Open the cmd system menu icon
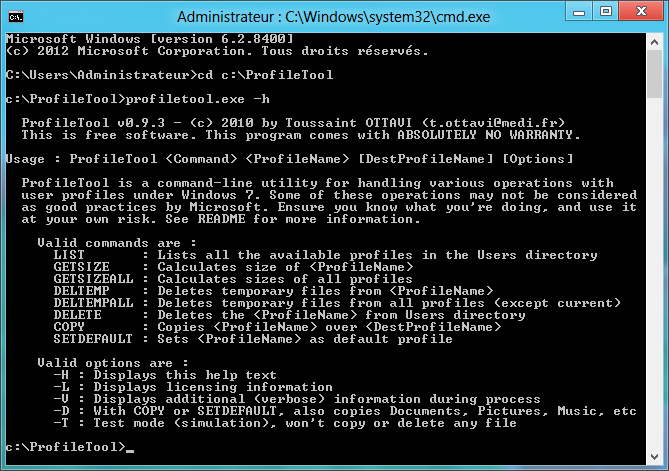Image resolution: width=669 pixels, height=471 pixels. (x=16, y=17)
